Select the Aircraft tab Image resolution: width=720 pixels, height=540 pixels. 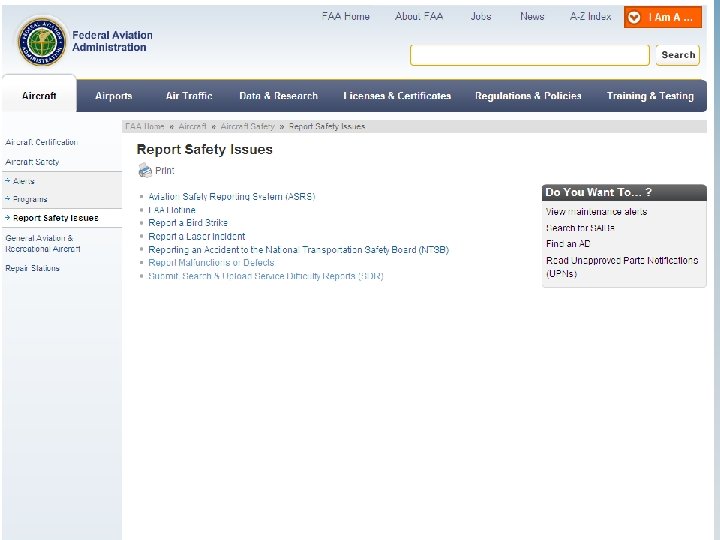tap(39, 96)
